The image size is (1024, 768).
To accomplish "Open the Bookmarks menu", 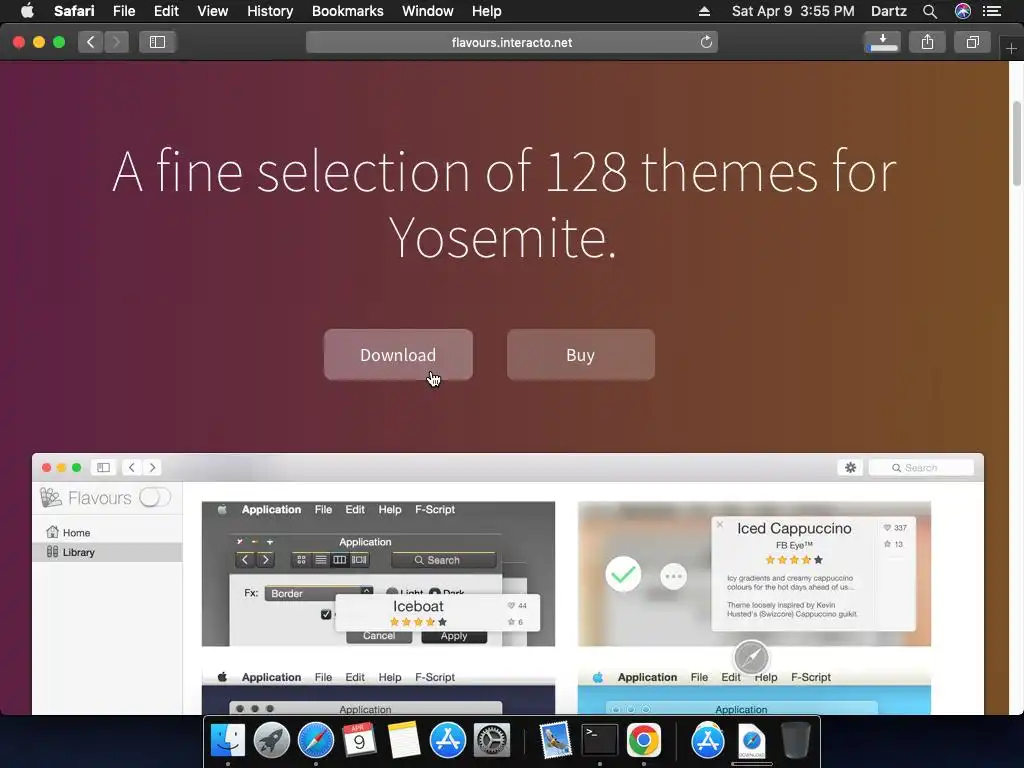I will click(x=347, y=11).
